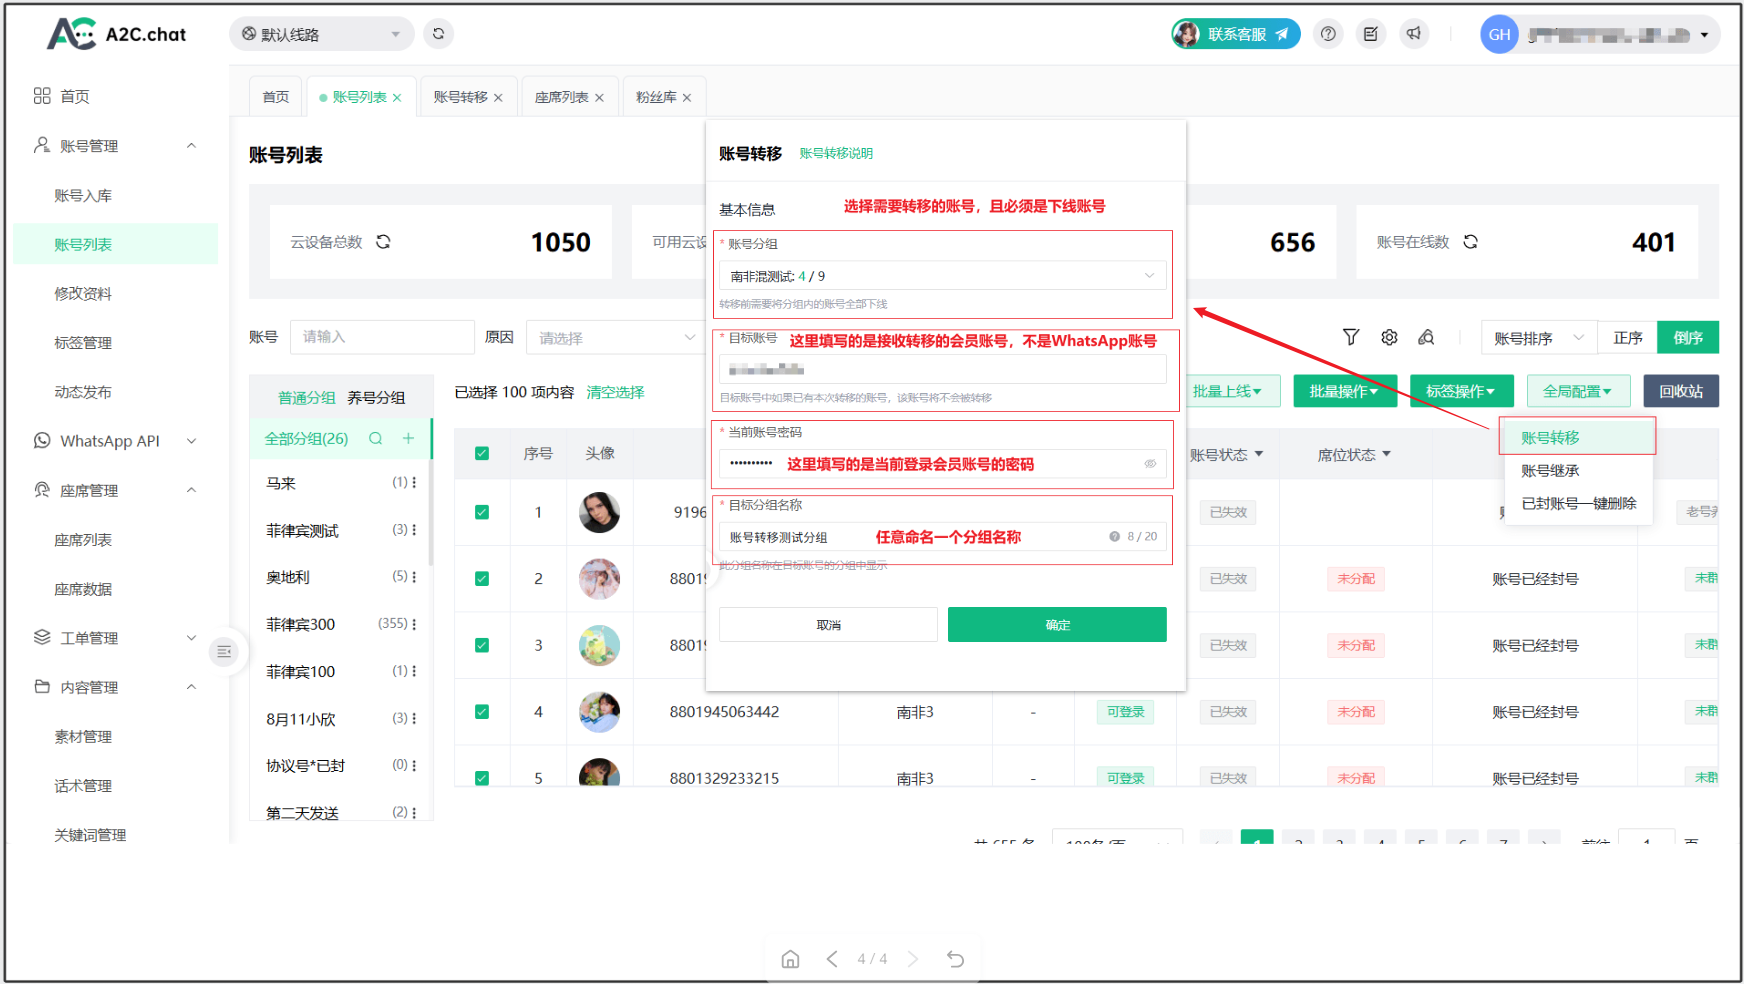Viewport: 1744px width, 984px height.
Task: Open the column settings gear icon
Action: pos(1389,338)
